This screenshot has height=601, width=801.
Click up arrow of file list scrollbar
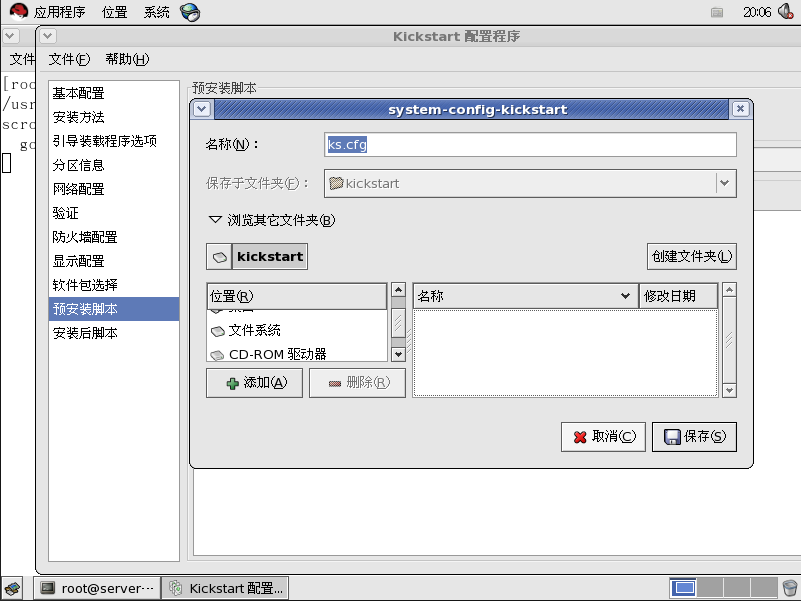coord(729,290)
